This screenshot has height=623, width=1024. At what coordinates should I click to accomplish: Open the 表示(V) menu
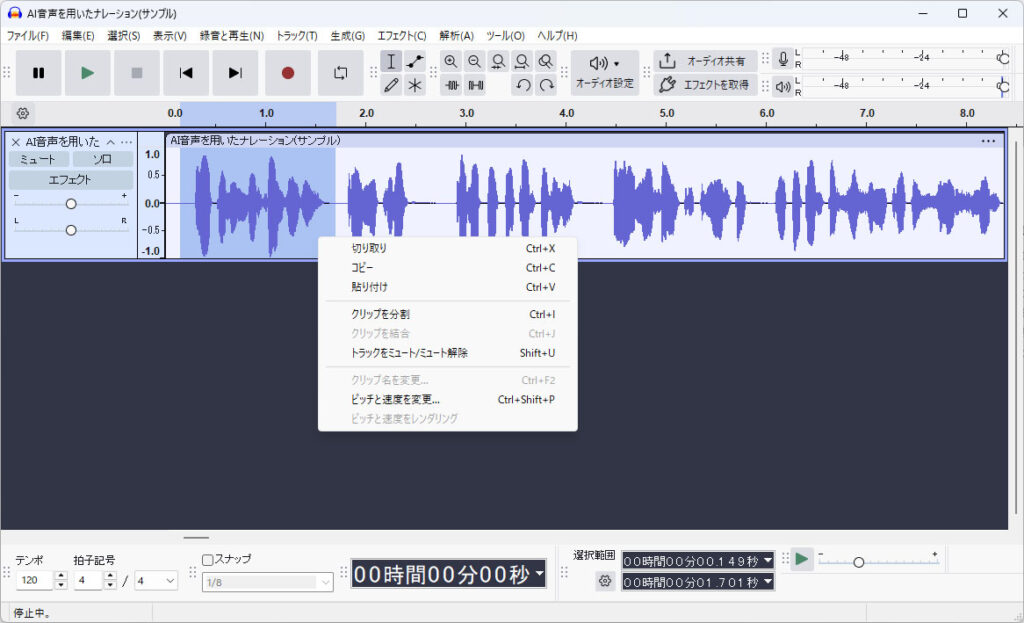170,36
